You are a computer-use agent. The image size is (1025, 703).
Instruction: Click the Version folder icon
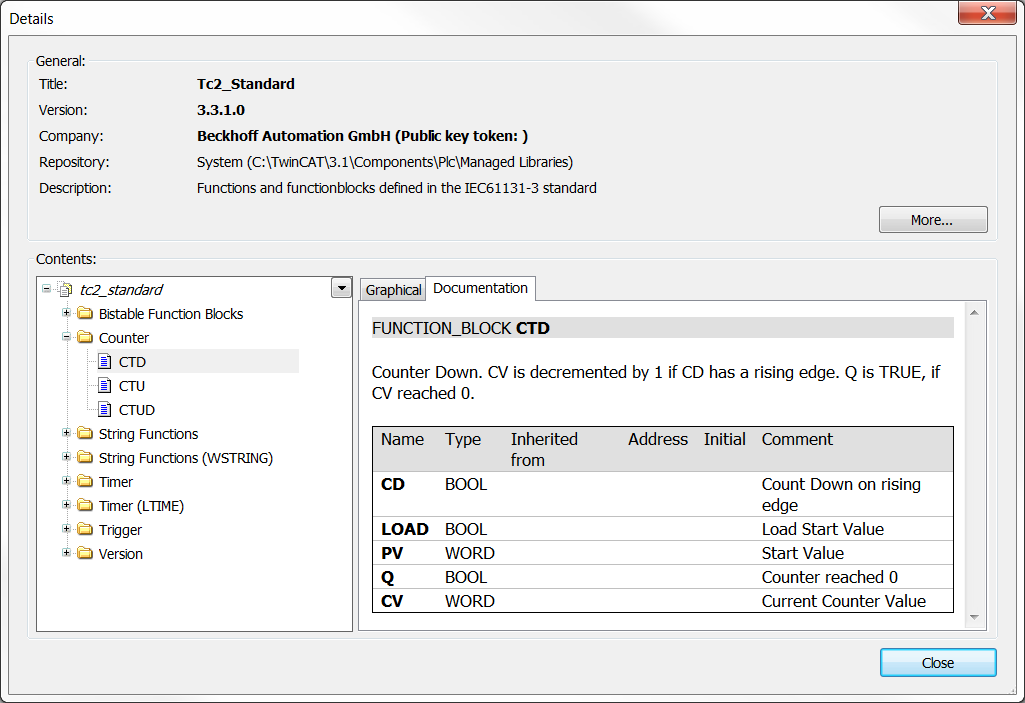[85, 553]
